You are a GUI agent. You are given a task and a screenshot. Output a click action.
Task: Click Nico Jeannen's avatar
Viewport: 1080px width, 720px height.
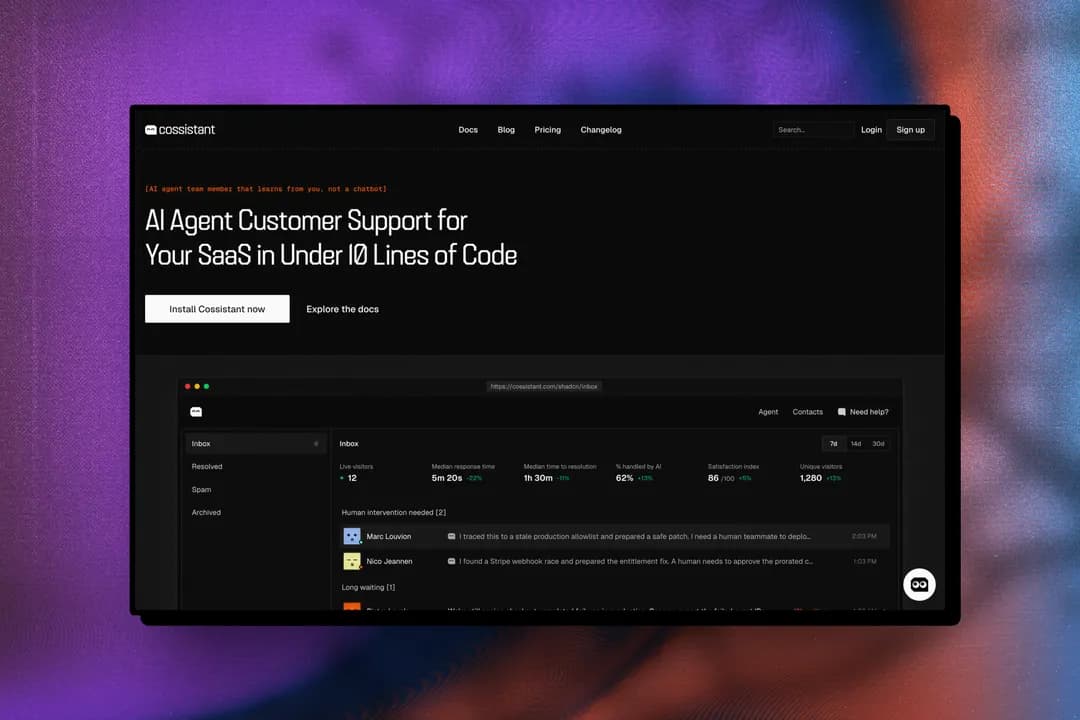352,561
